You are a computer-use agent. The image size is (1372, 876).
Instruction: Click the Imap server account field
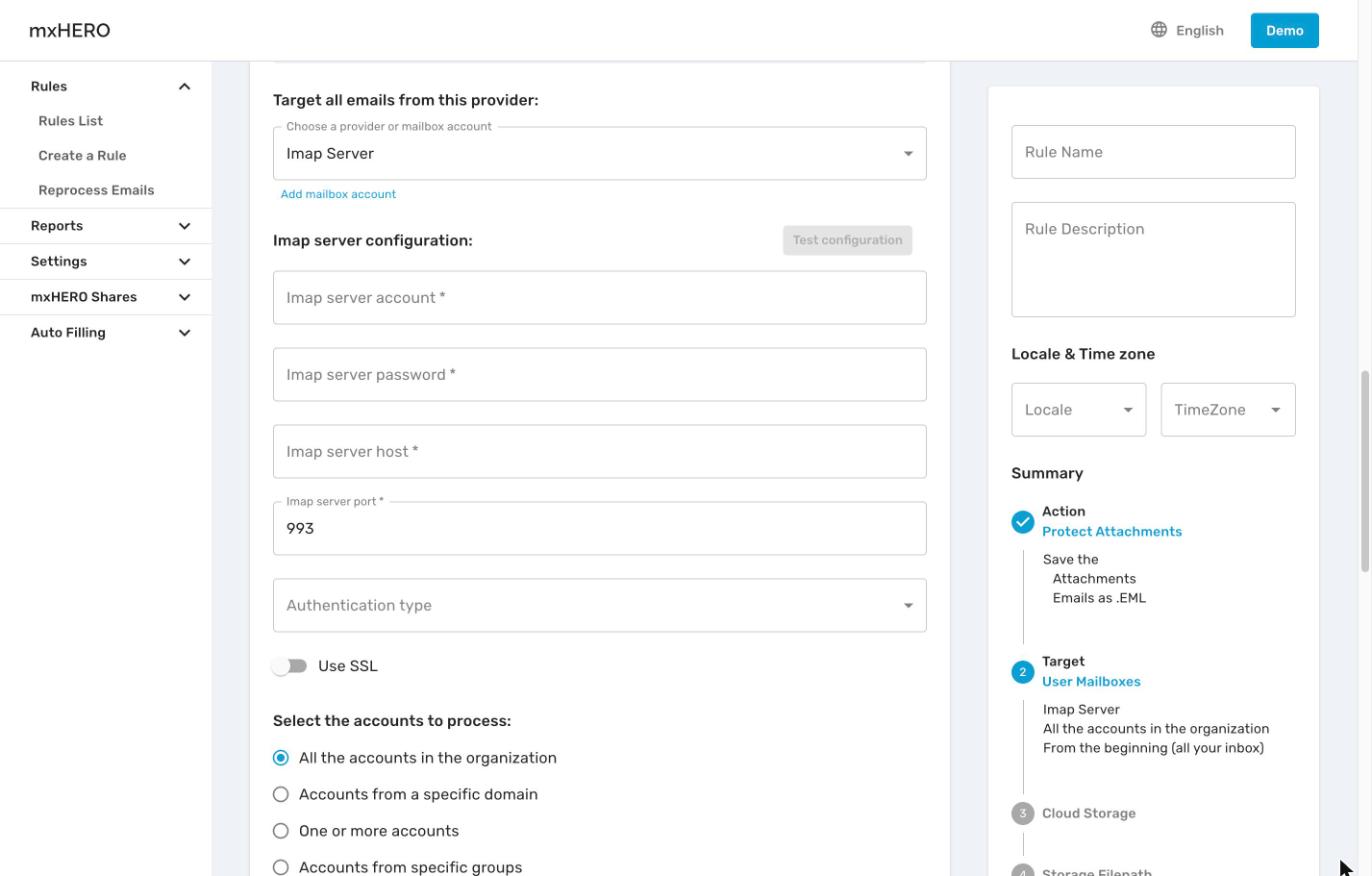[x=600, y=298]
